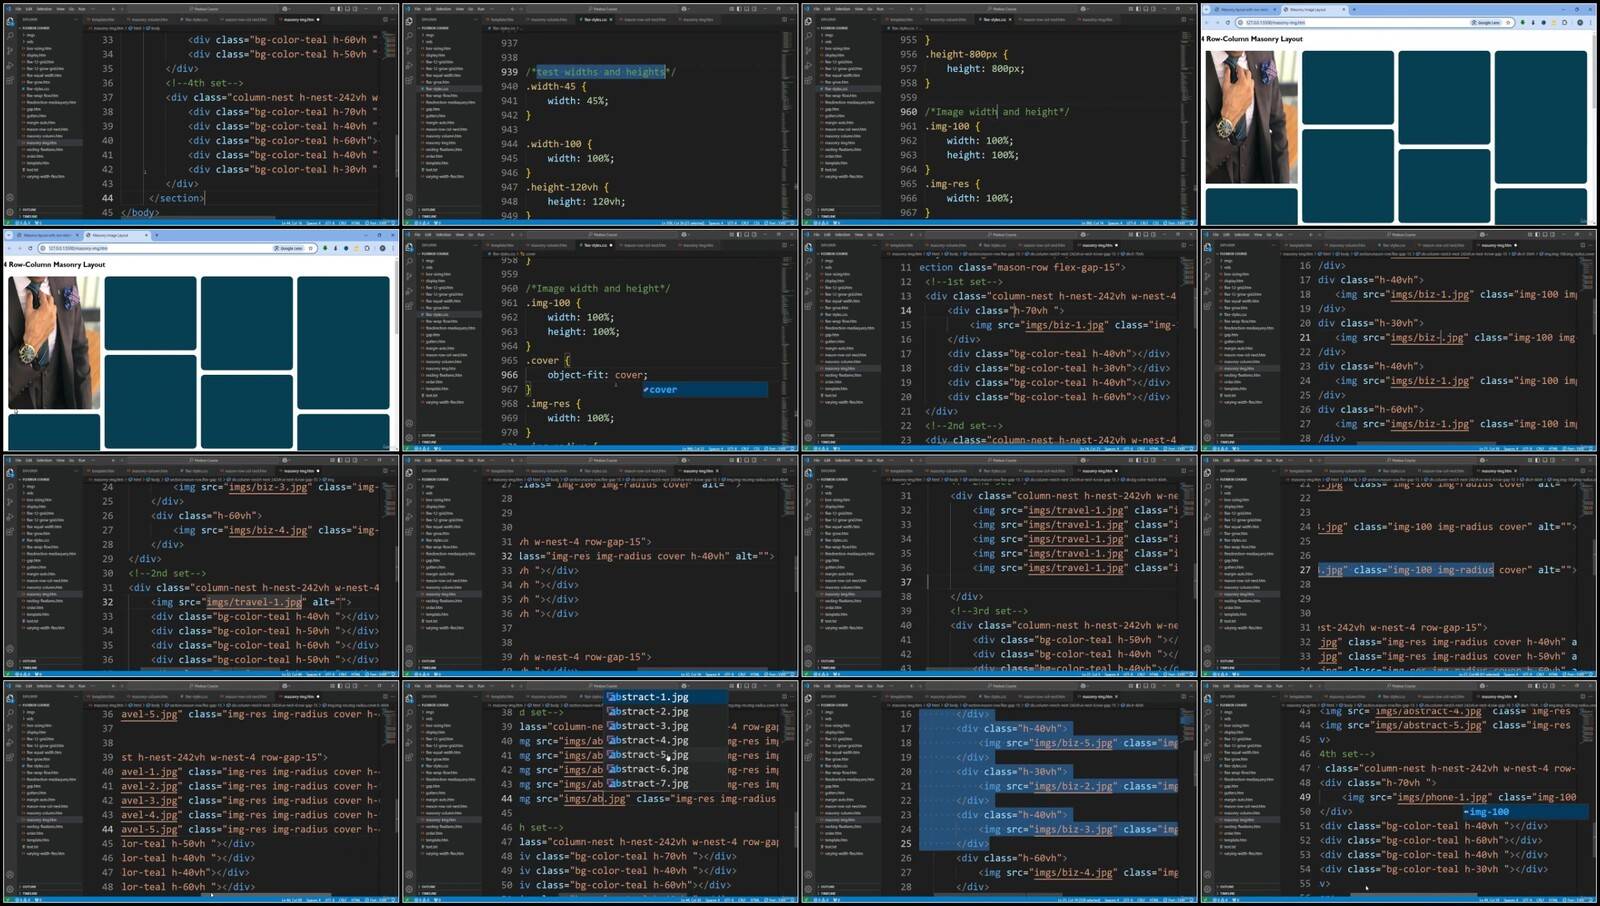Click Split Editor icon in frame ending with </section>
Screen dimensions: 1600x906
click(x=385, y=19)
